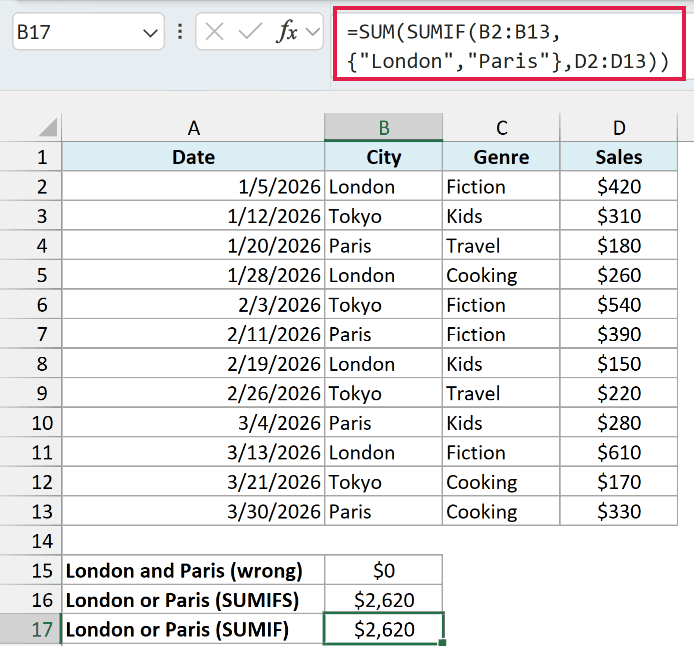Select the cell with date 1/20/2026

[193, 246]
